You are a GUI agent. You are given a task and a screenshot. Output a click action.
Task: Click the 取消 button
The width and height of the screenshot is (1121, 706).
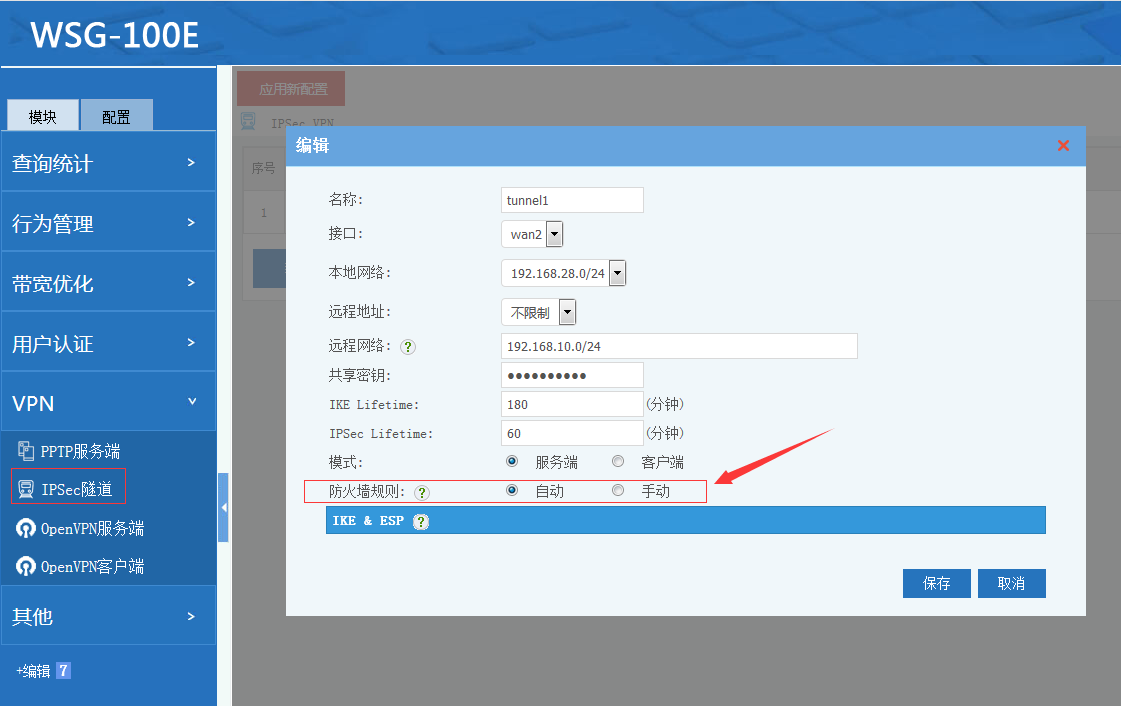(1011, 583)
